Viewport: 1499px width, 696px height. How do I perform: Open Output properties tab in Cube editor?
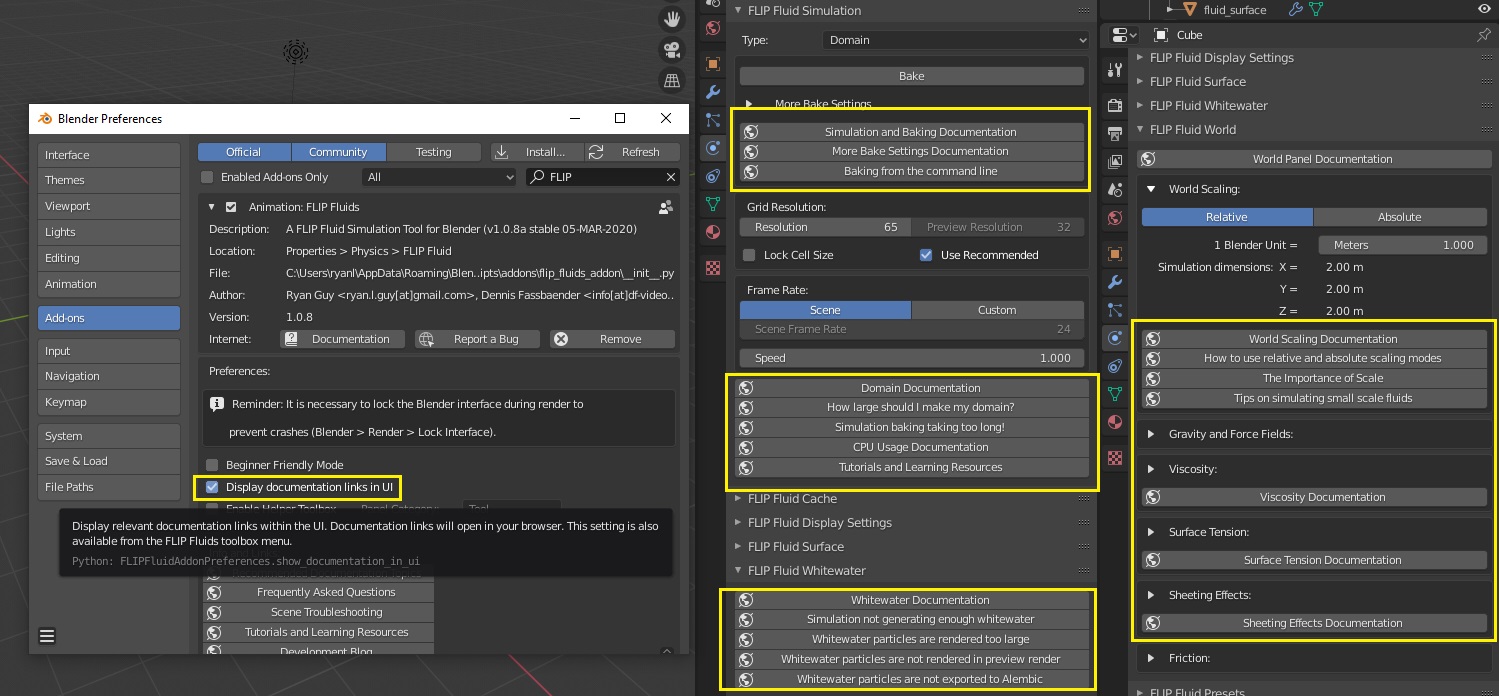pyautogui.click(x=1114, y=134)
